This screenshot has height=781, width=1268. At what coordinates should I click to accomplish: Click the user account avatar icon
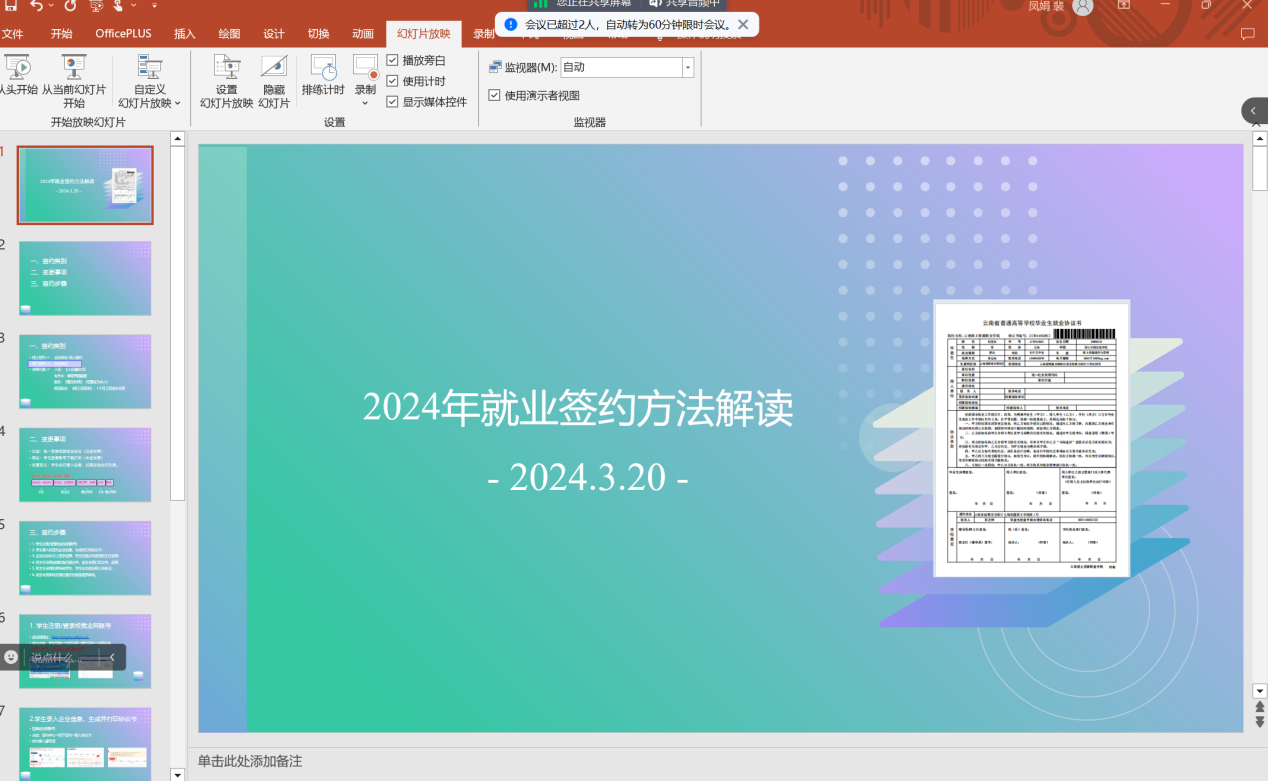point(1082,7)
